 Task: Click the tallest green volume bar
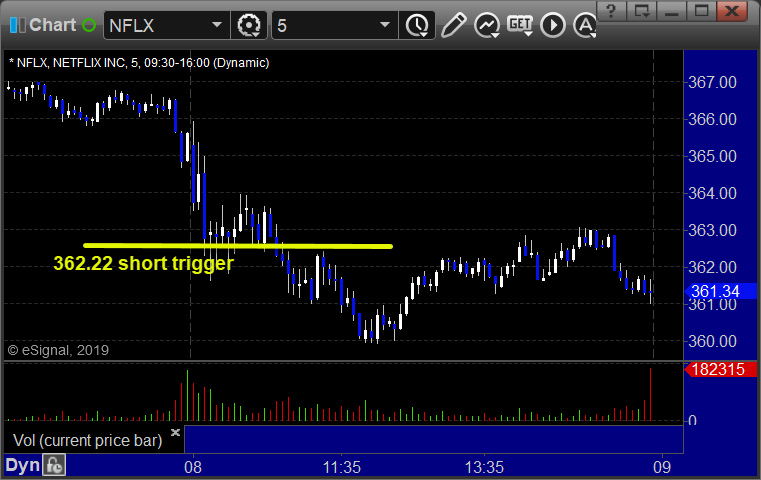point(187,396)
